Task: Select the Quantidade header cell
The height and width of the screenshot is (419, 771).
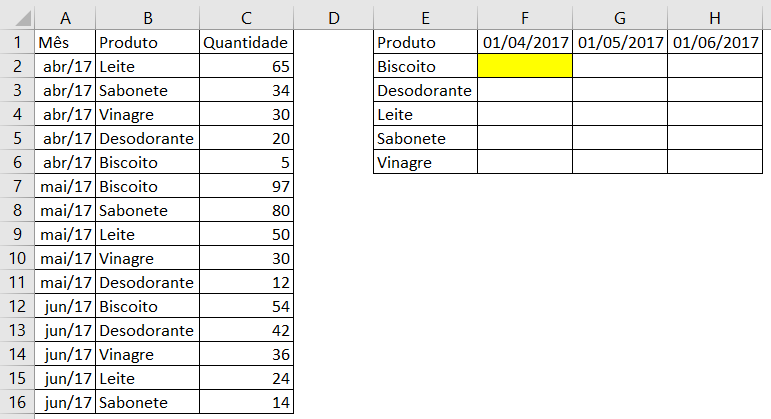Action: [246, 42]
